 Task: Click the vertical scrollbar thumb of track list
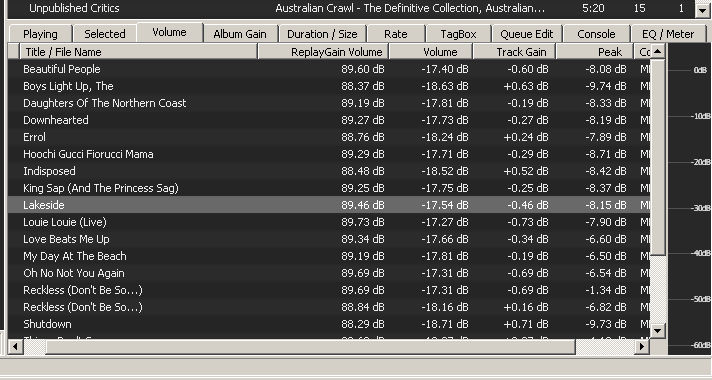[658, 157]
